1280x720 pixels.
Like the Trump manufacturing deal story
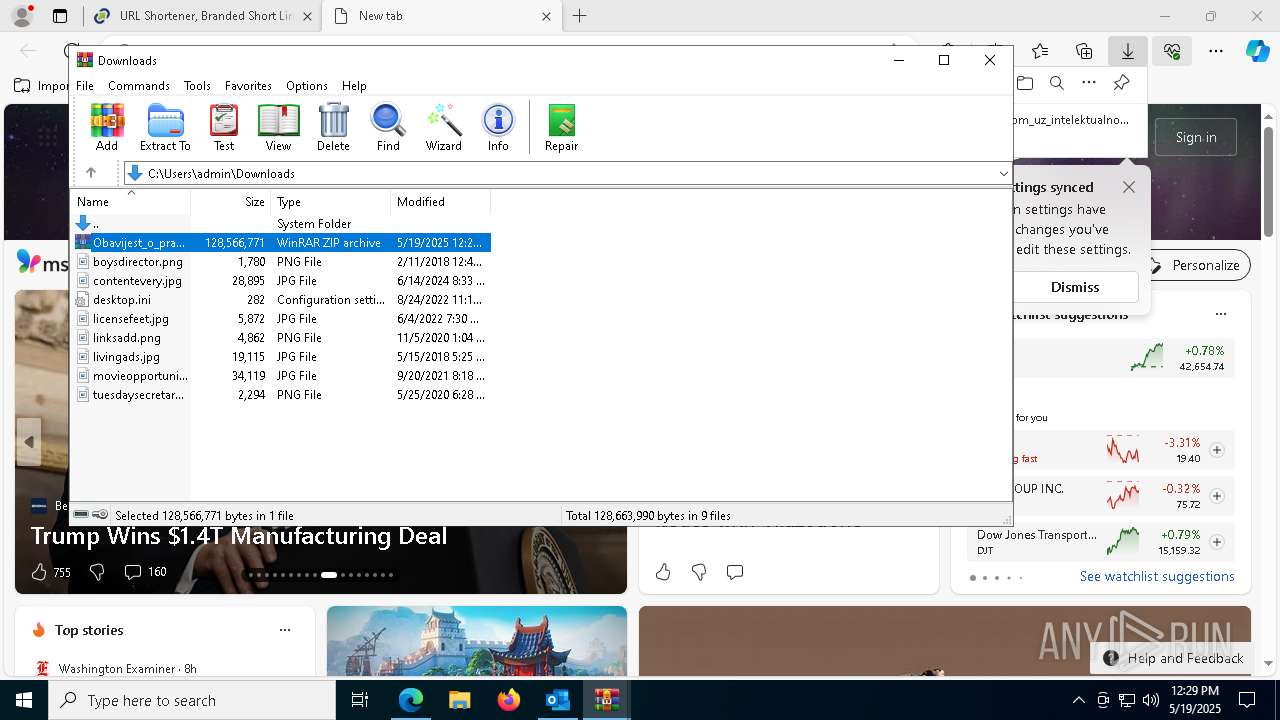(39, 572)
